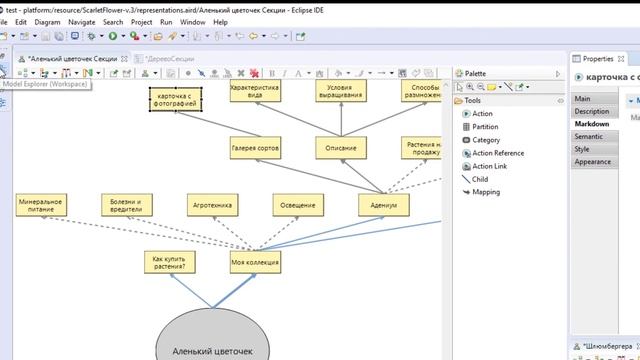640x360 pixels.
Task: Open the Window menu
Action: coord(193,22)
